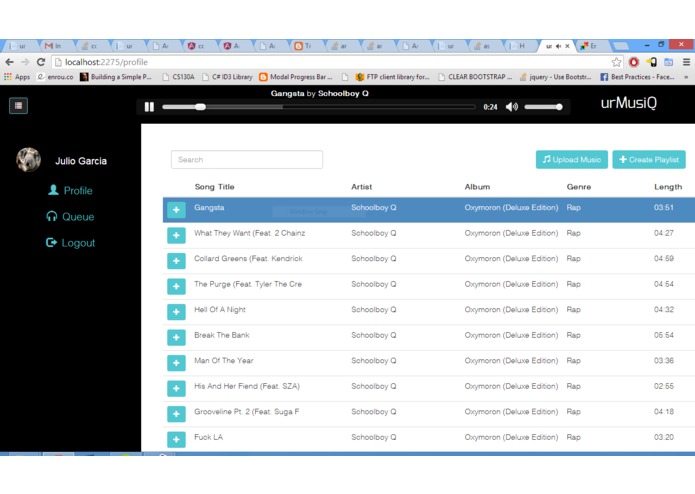Open the Profile sidebar link
Viewport: 695px width, 494px height.
pyautogui.click(x=70, y=191)
